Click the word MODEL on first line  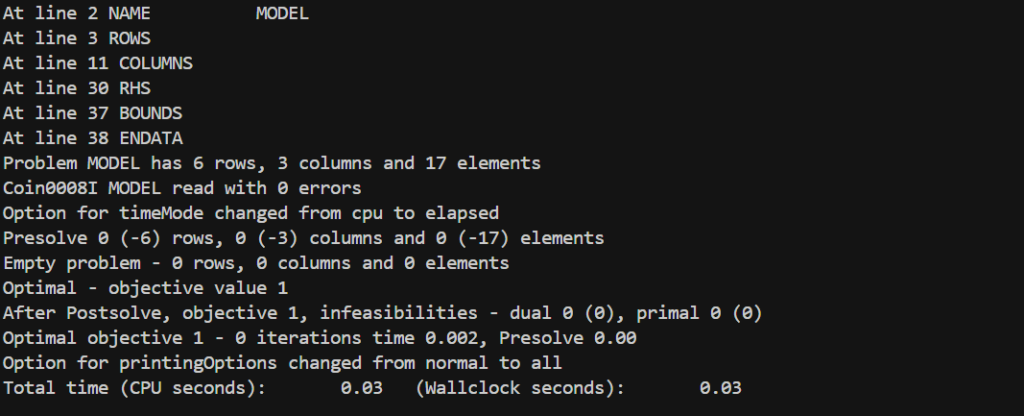[282, 14]
